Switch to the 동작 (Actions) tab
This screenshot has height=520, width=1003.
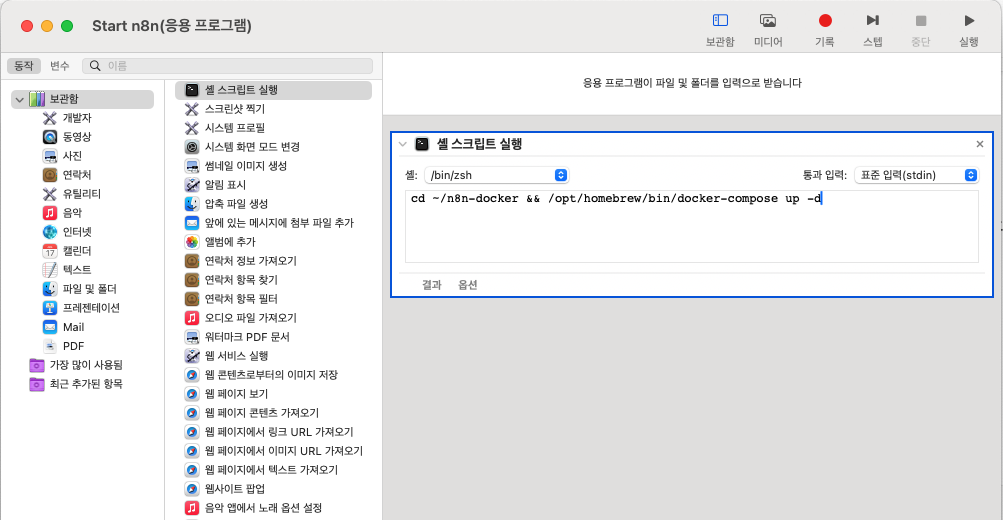[x=24, y=66]
